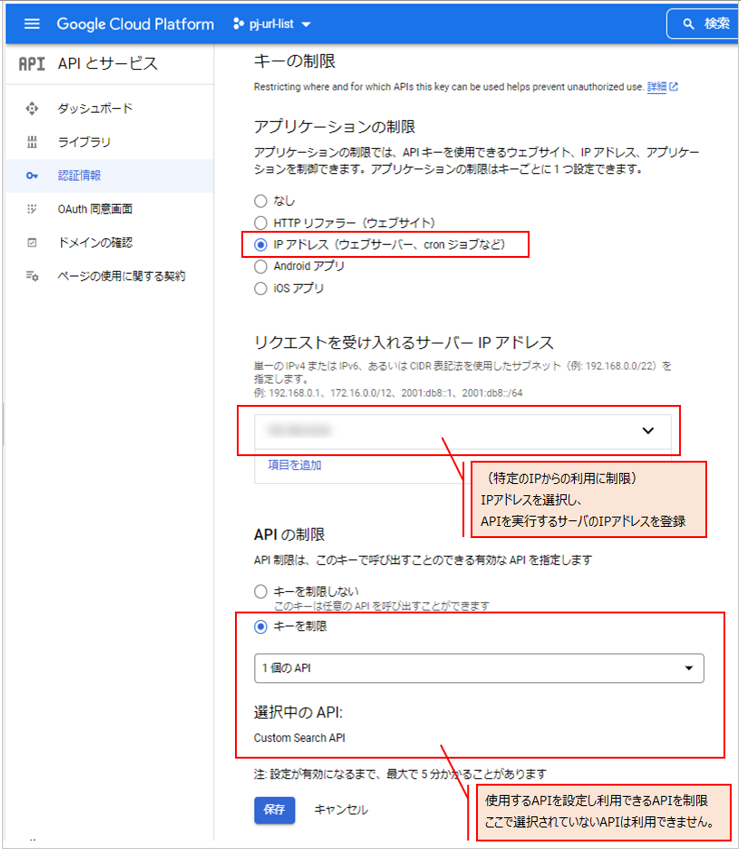Click the pj-url-list project icon

tap(238, 24)
